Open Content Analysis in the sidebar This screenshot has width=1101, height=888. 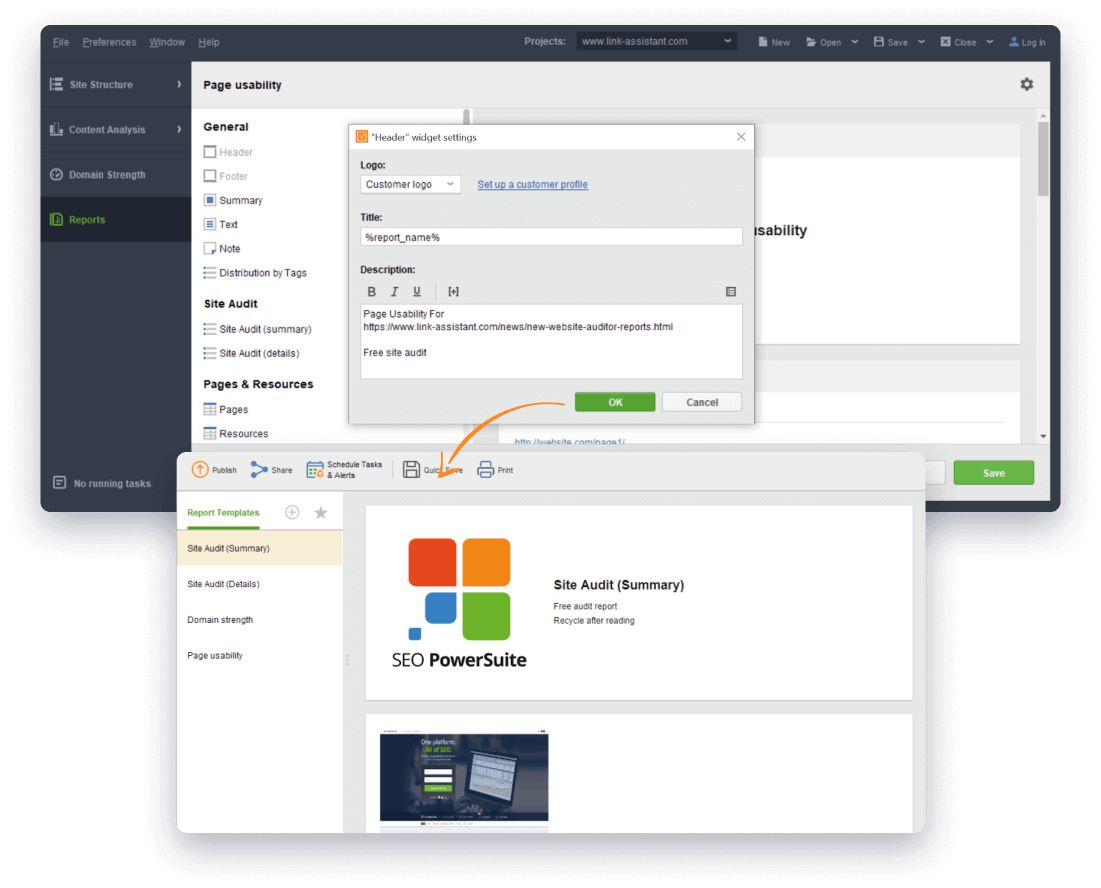point(116,129)
